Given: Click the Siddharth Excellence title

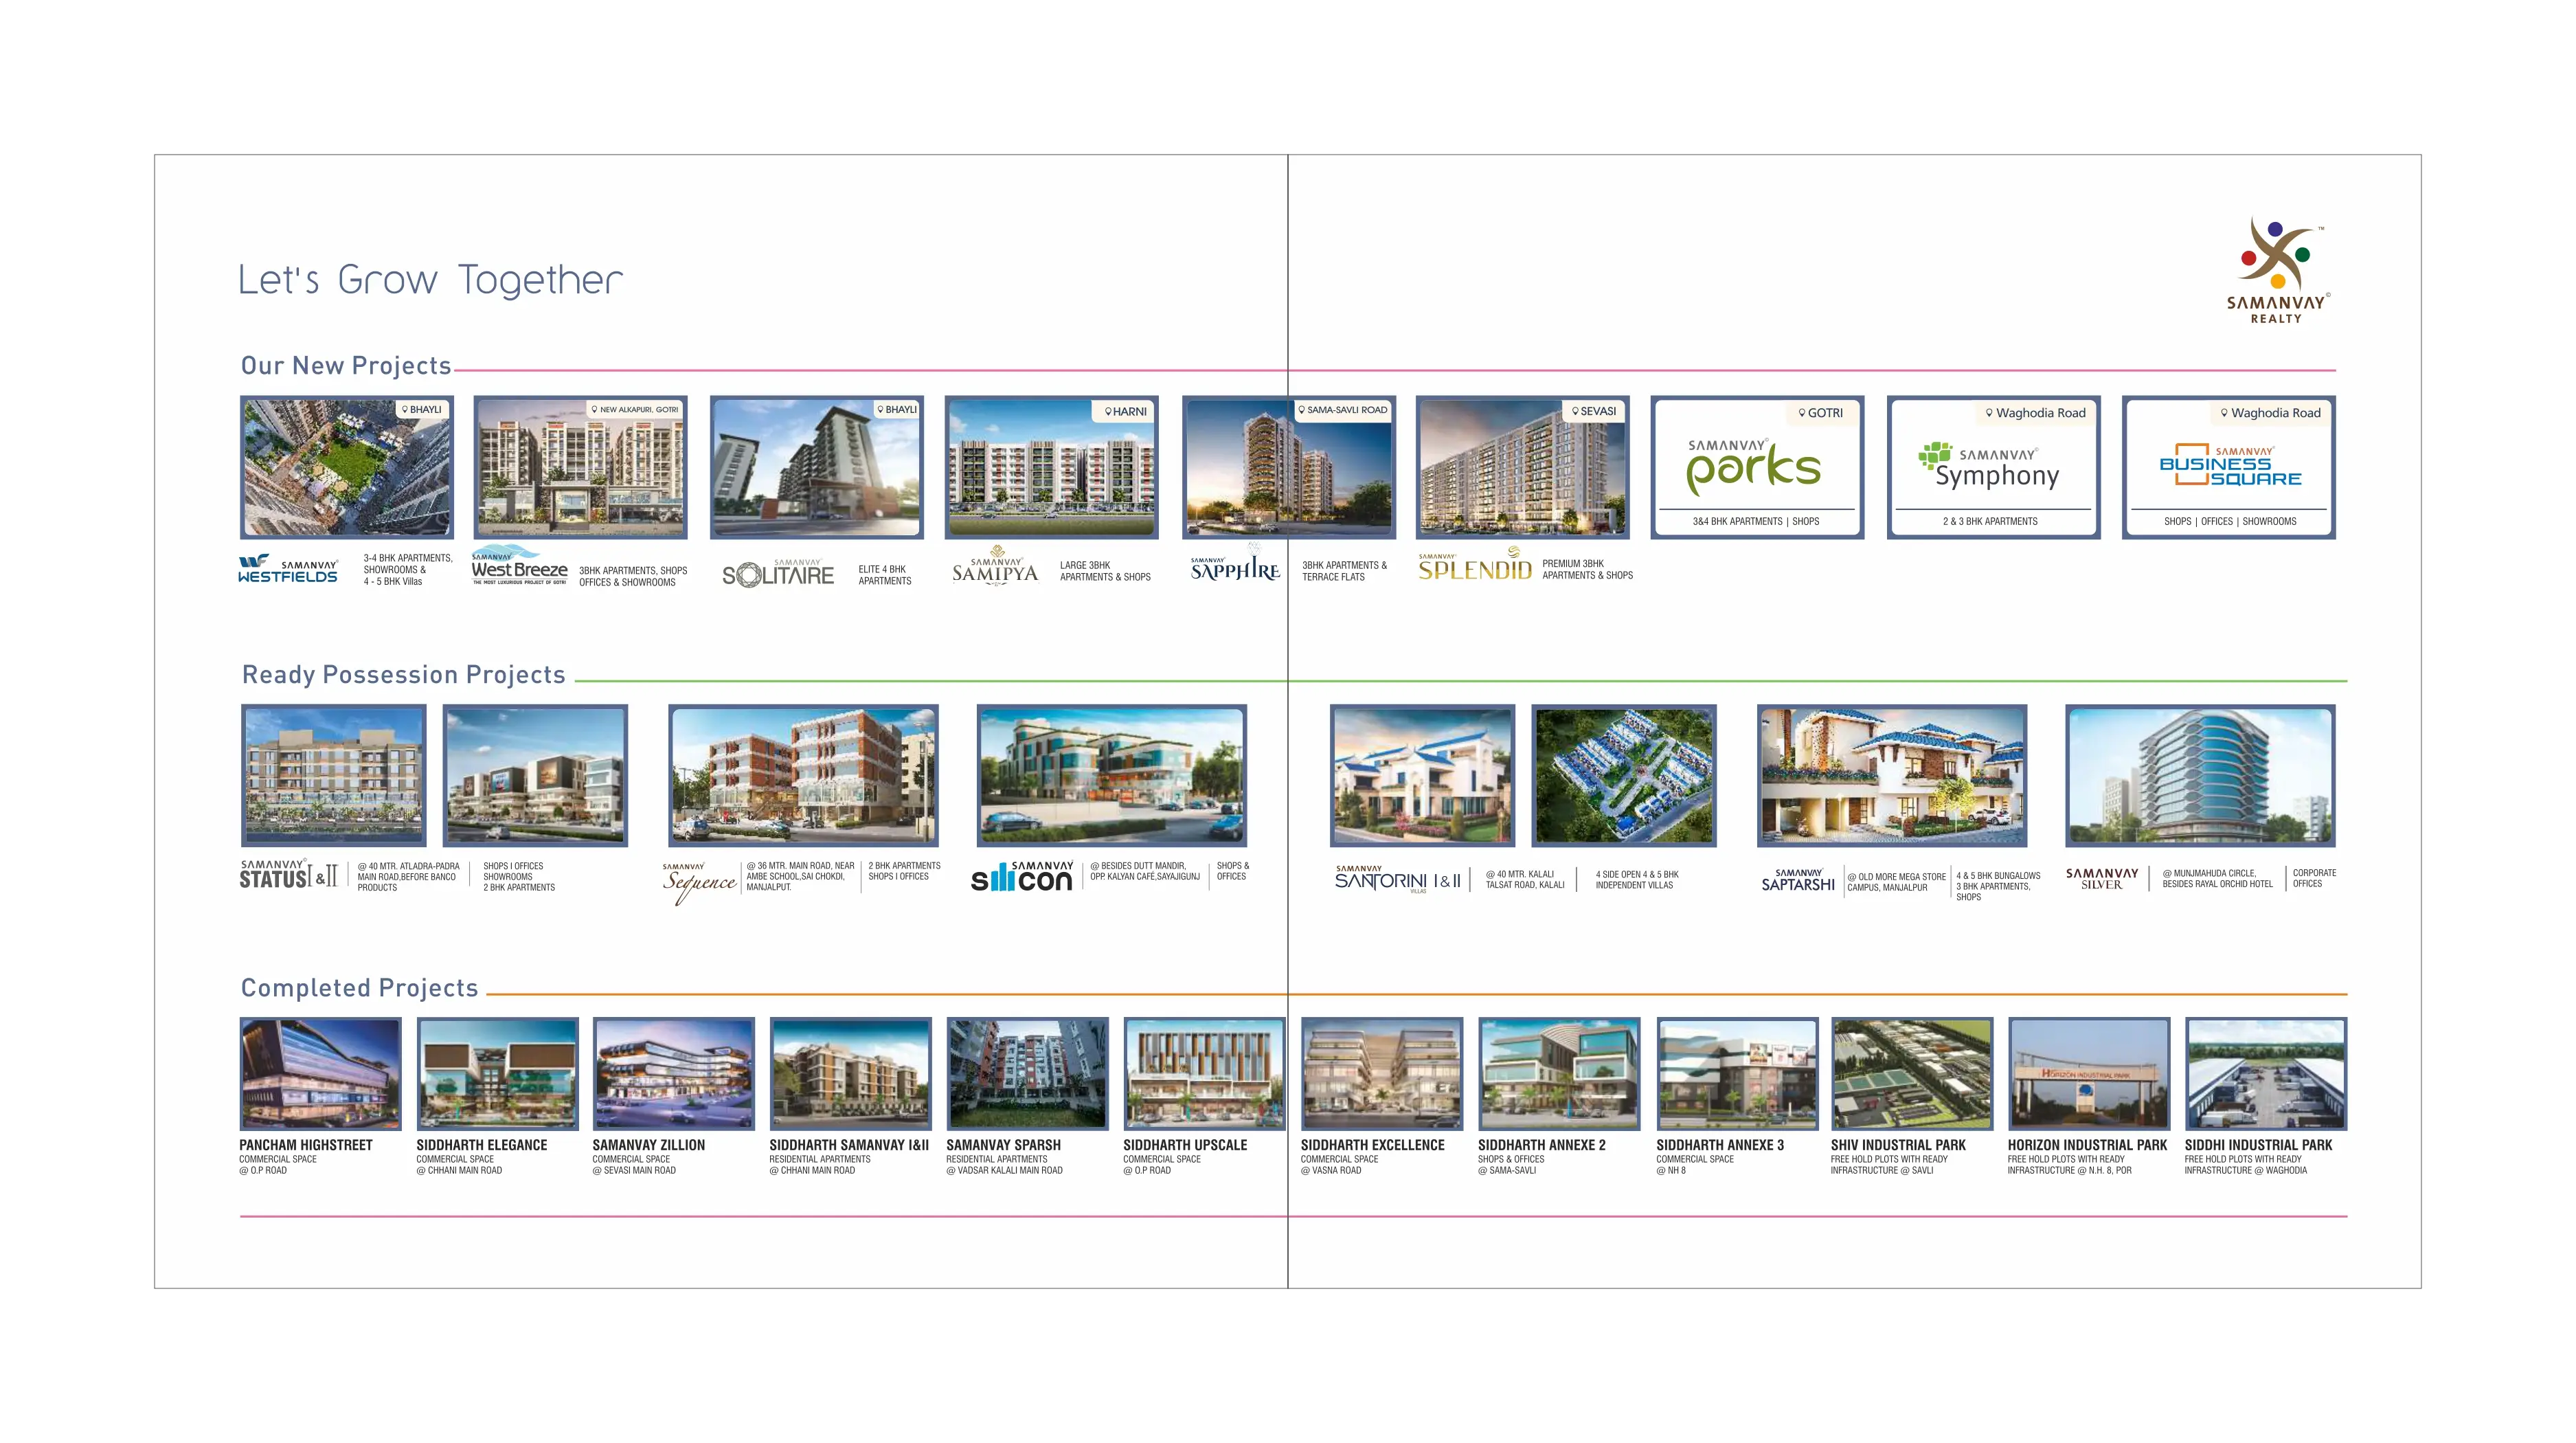Looking at the screenshot, I should [x=1372, y=1145].
